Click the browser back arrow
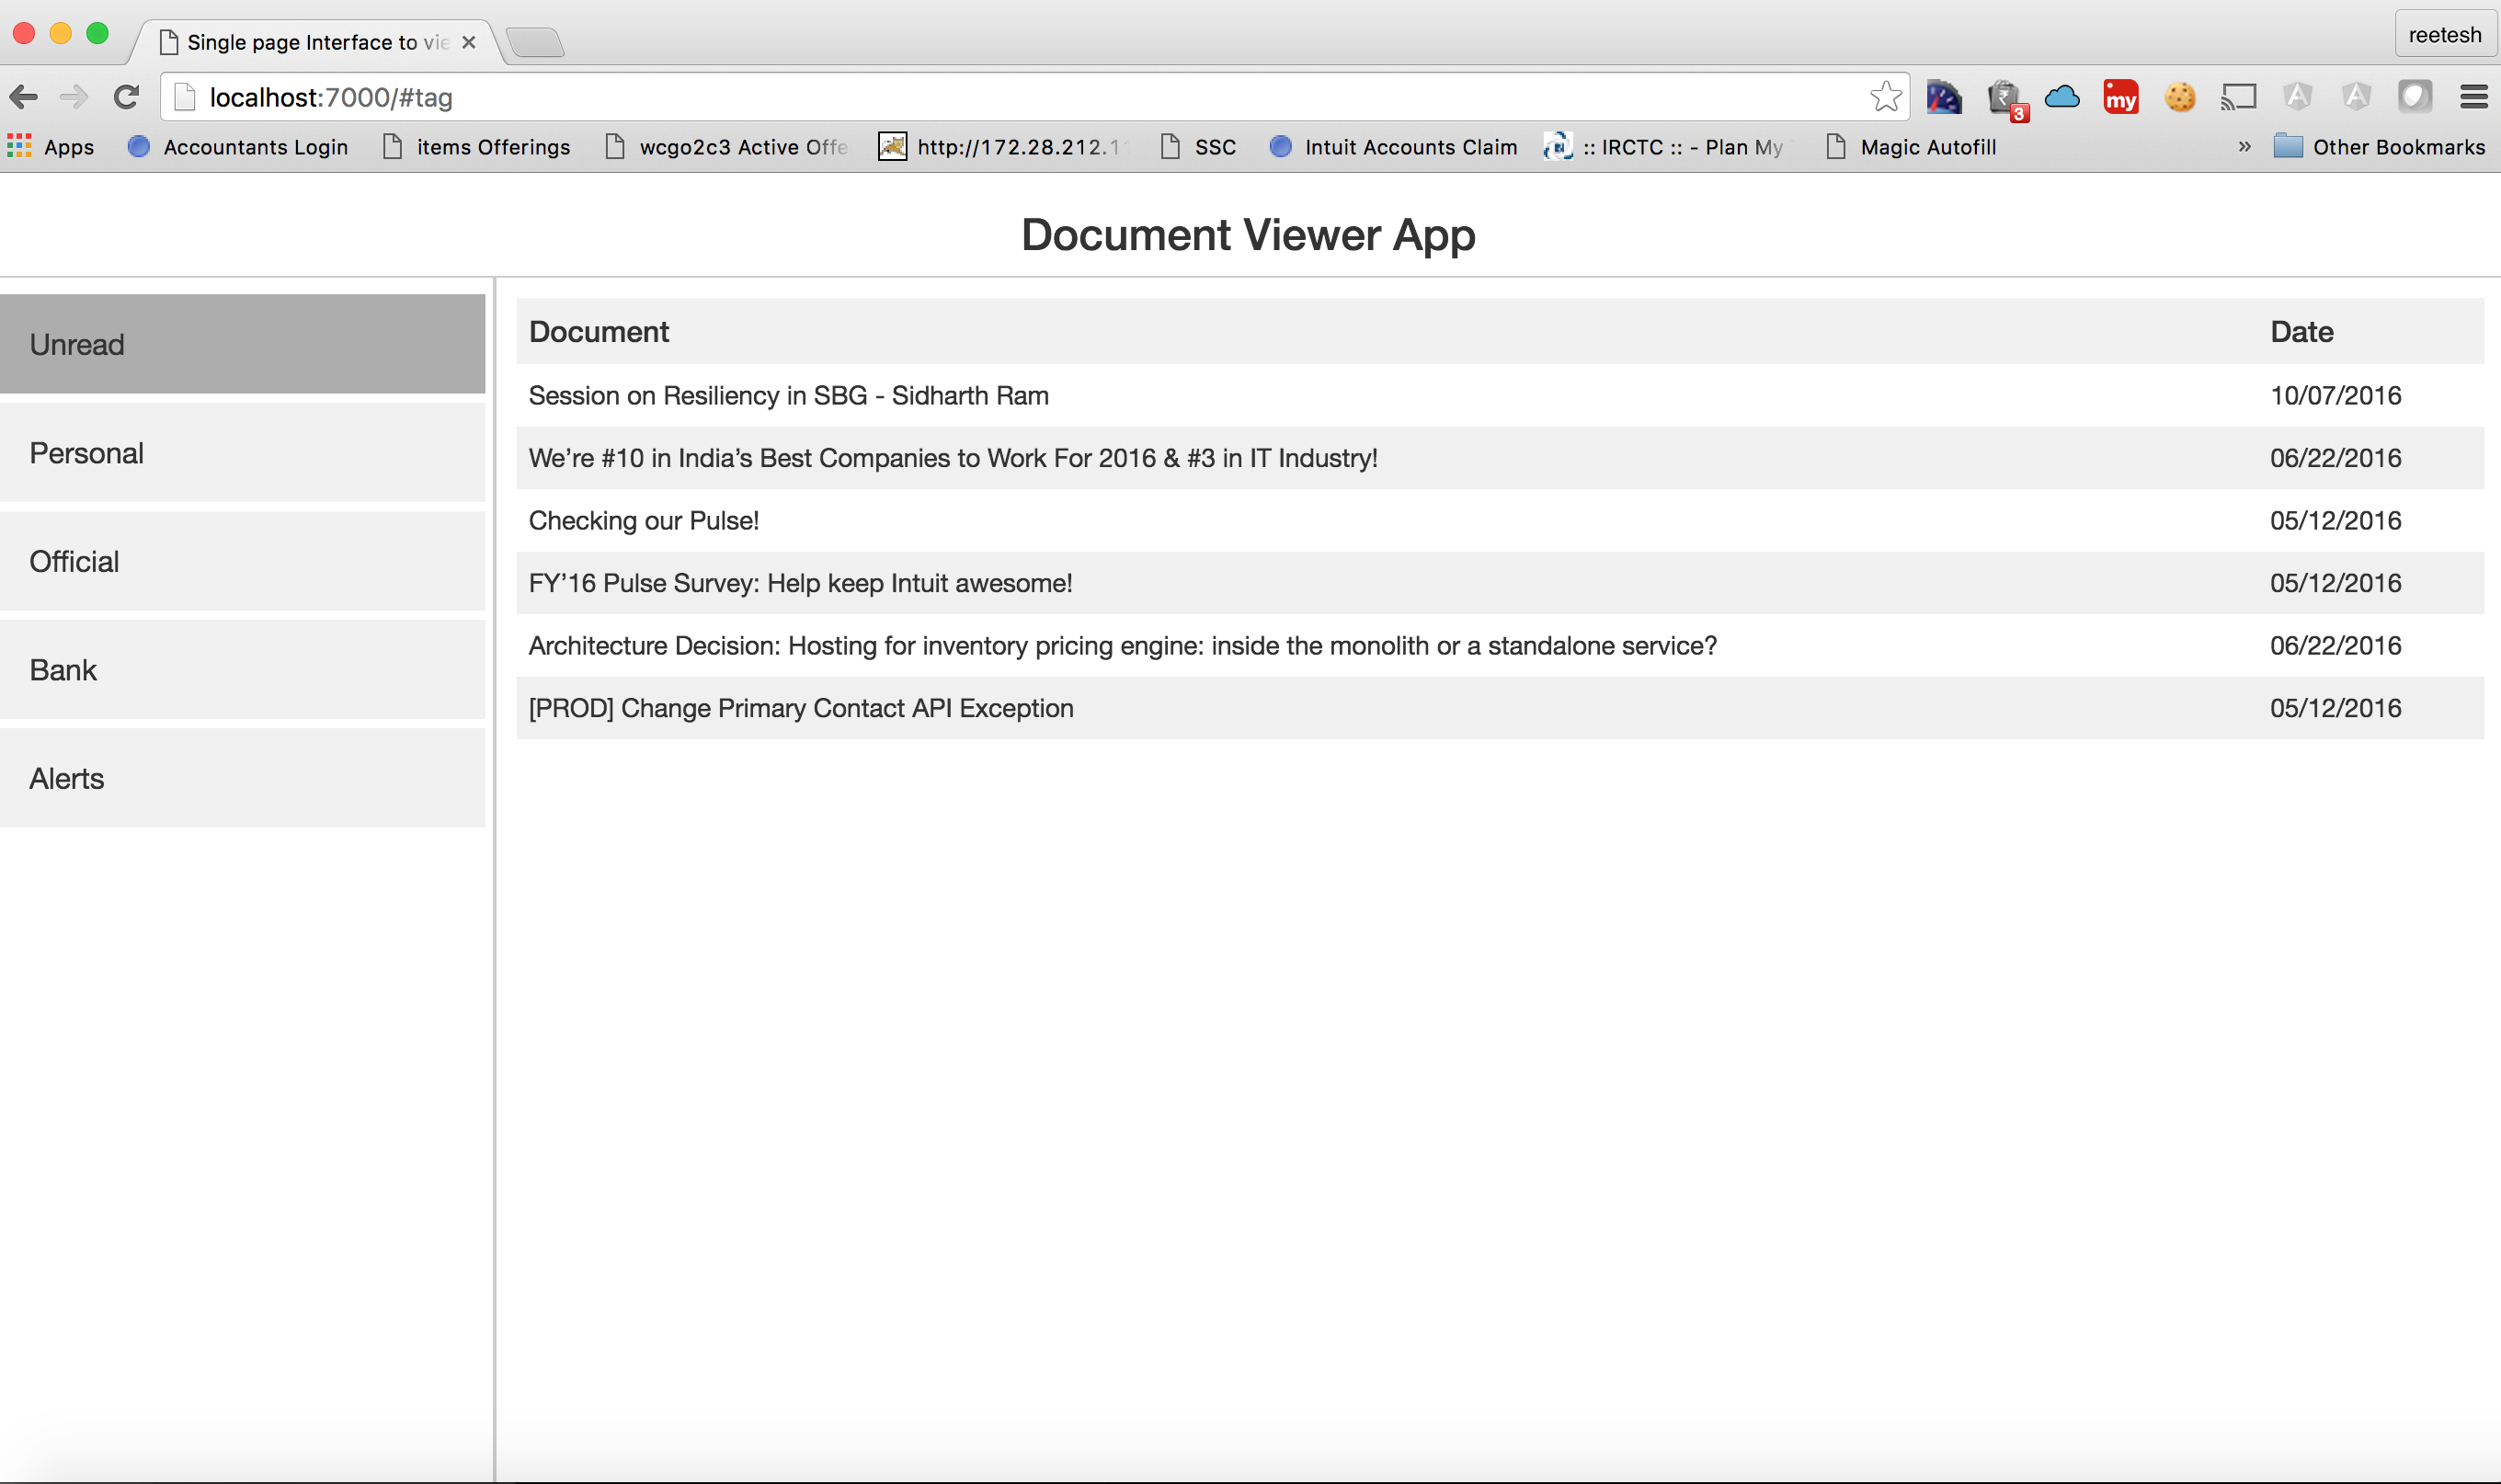The height and width of the screenshot is (1484, 2501). click(x=24, y=97)
